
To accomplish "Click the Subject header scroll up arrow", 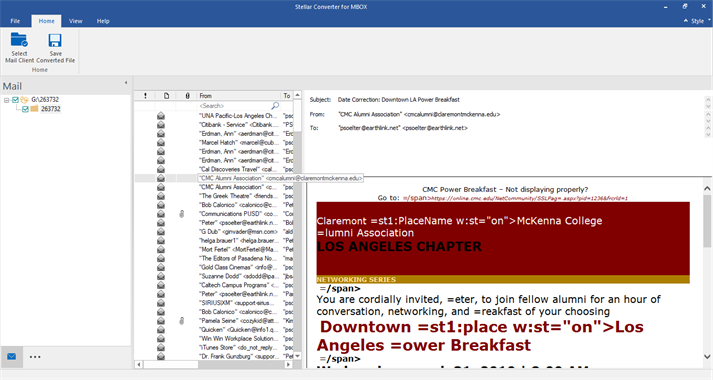I will click(x=708, y=99).
